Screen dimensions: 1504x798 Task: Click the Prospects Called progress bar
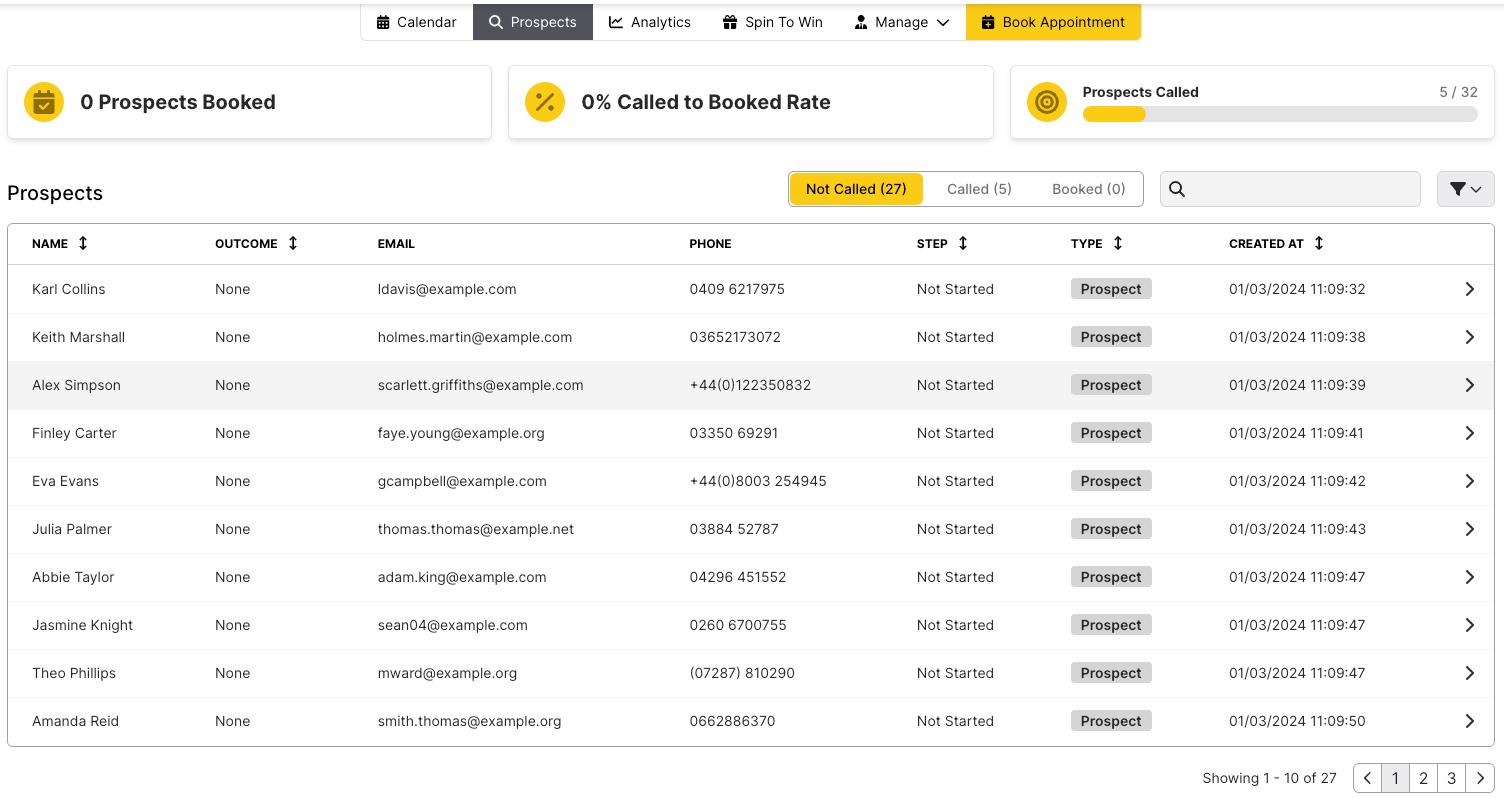[x=1280, y=114]
